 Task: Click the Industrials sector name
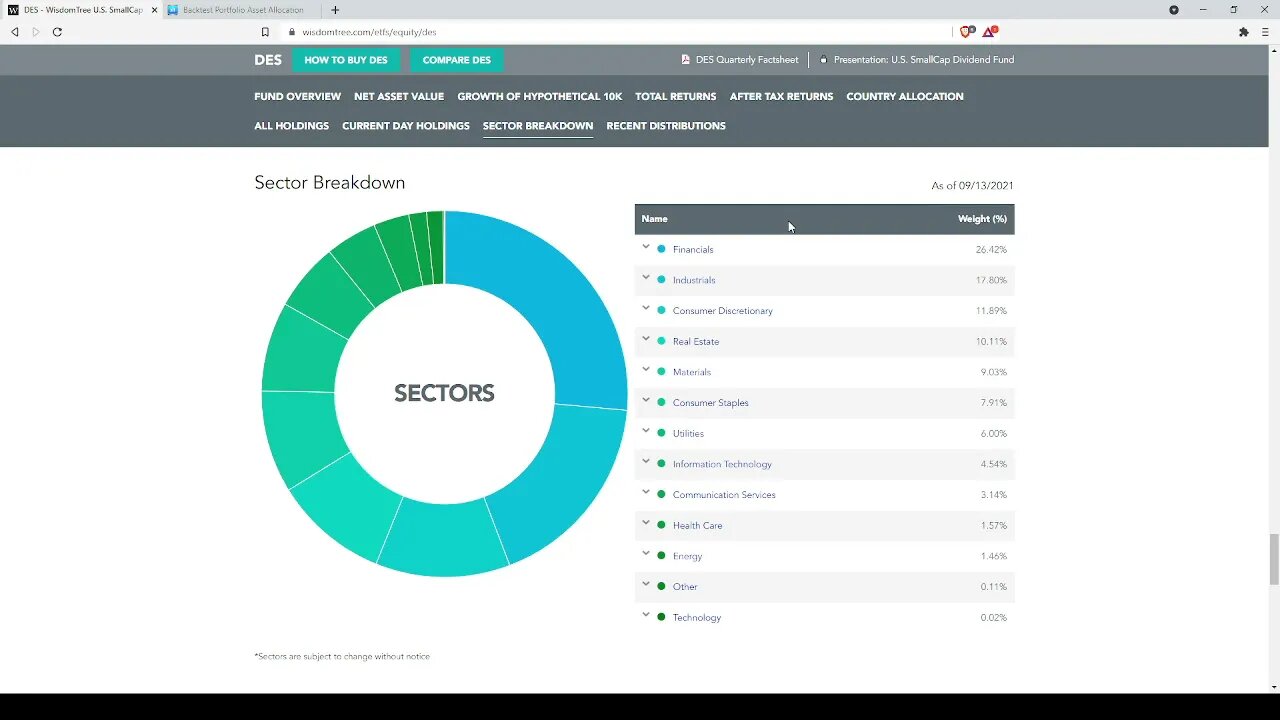[x=694, y=280]
